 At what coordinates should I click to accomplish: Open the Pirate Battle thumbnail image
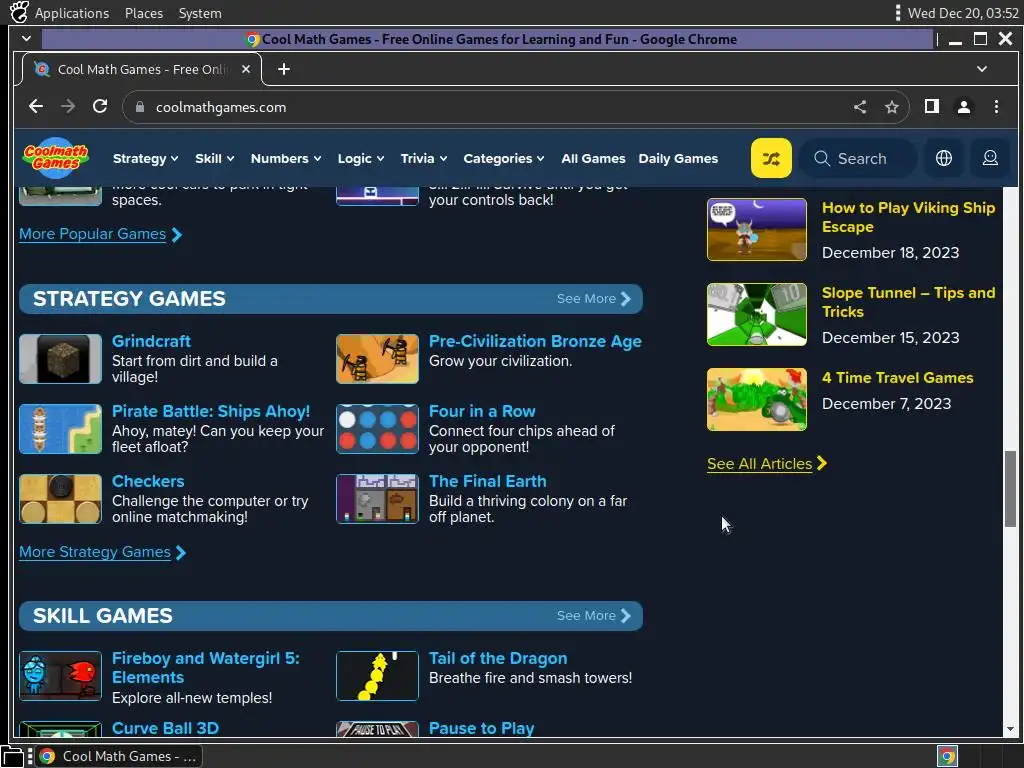60,428
